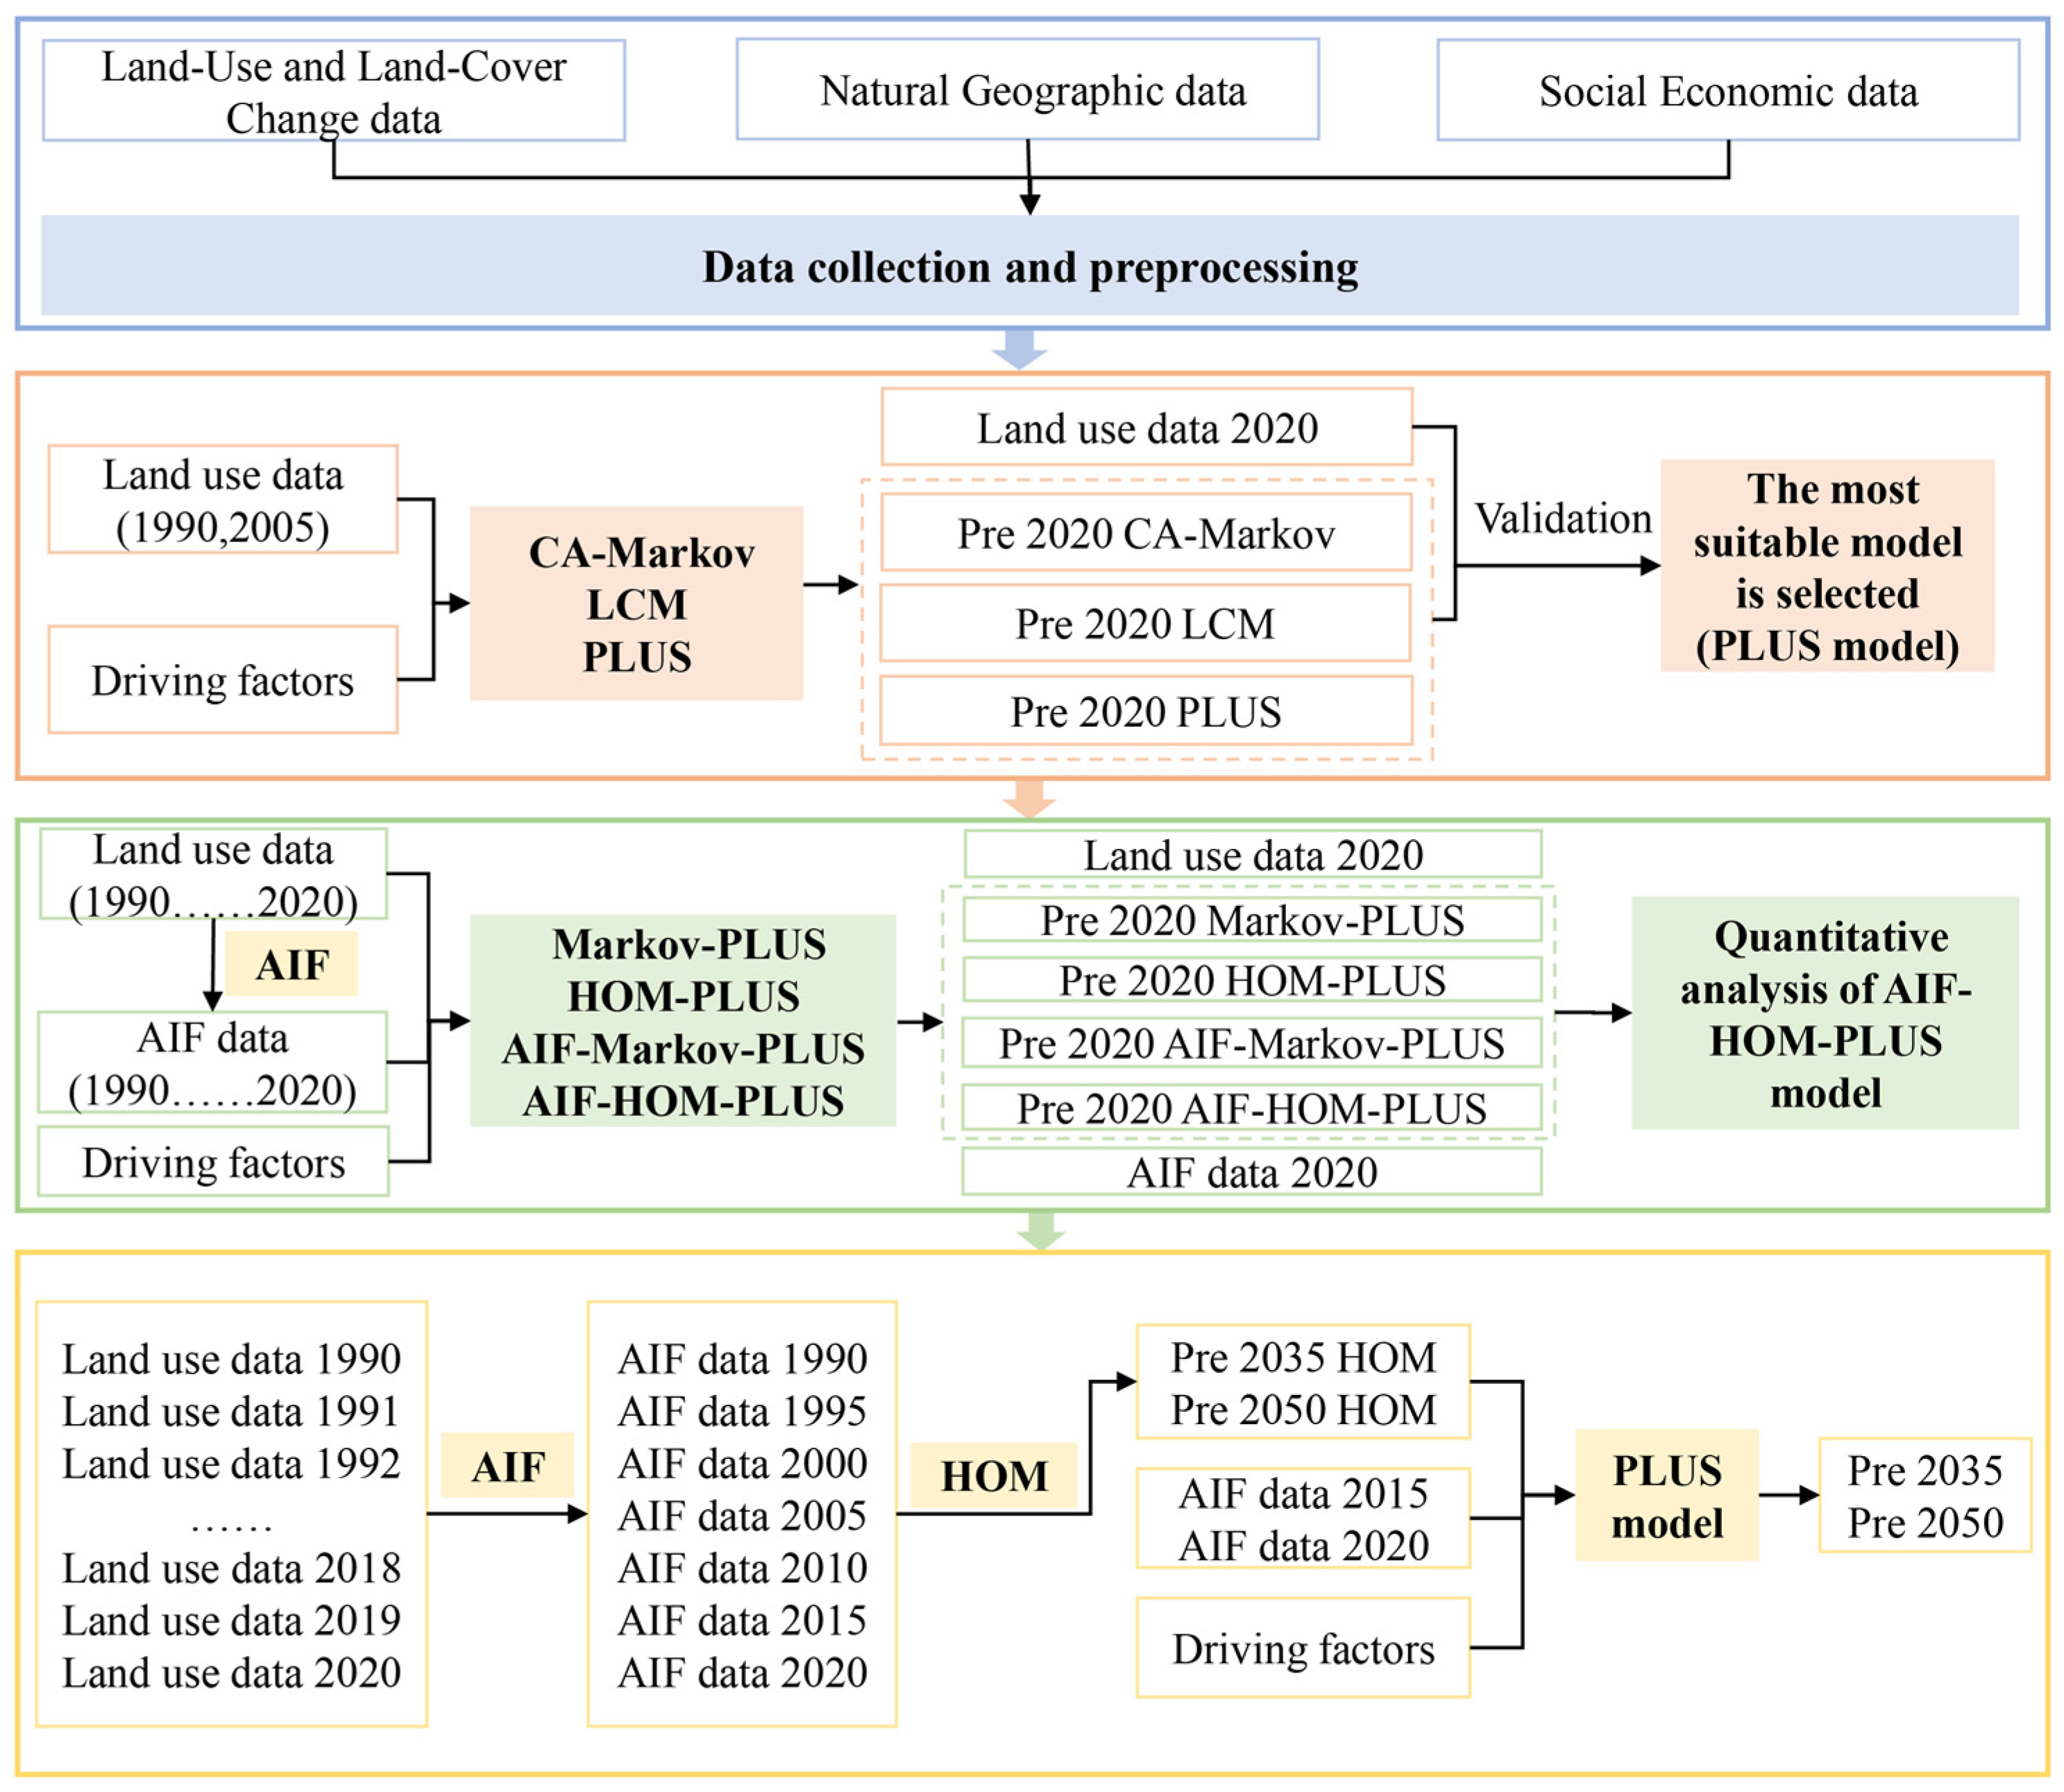Screen dimensions: 2064x1792
Task: Select the Markov-PLUS HOM-PLUS models block
Action: pyautogui.click(x=683, y=1021)
